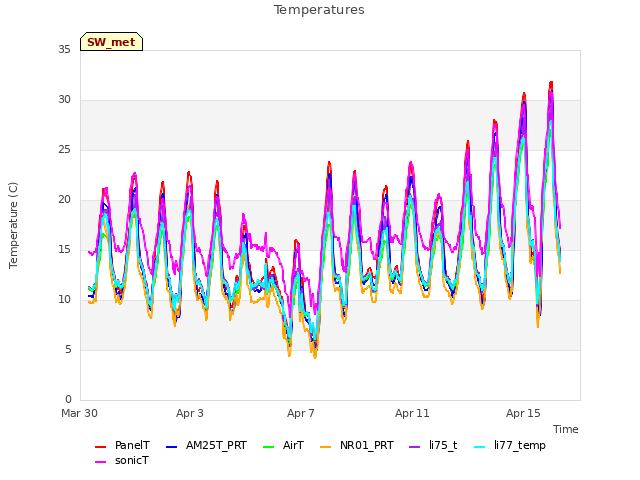Viewport: 640px width, 480px height.
Task: Click the 5 y-axis tick label
Action: pos(68,350)
